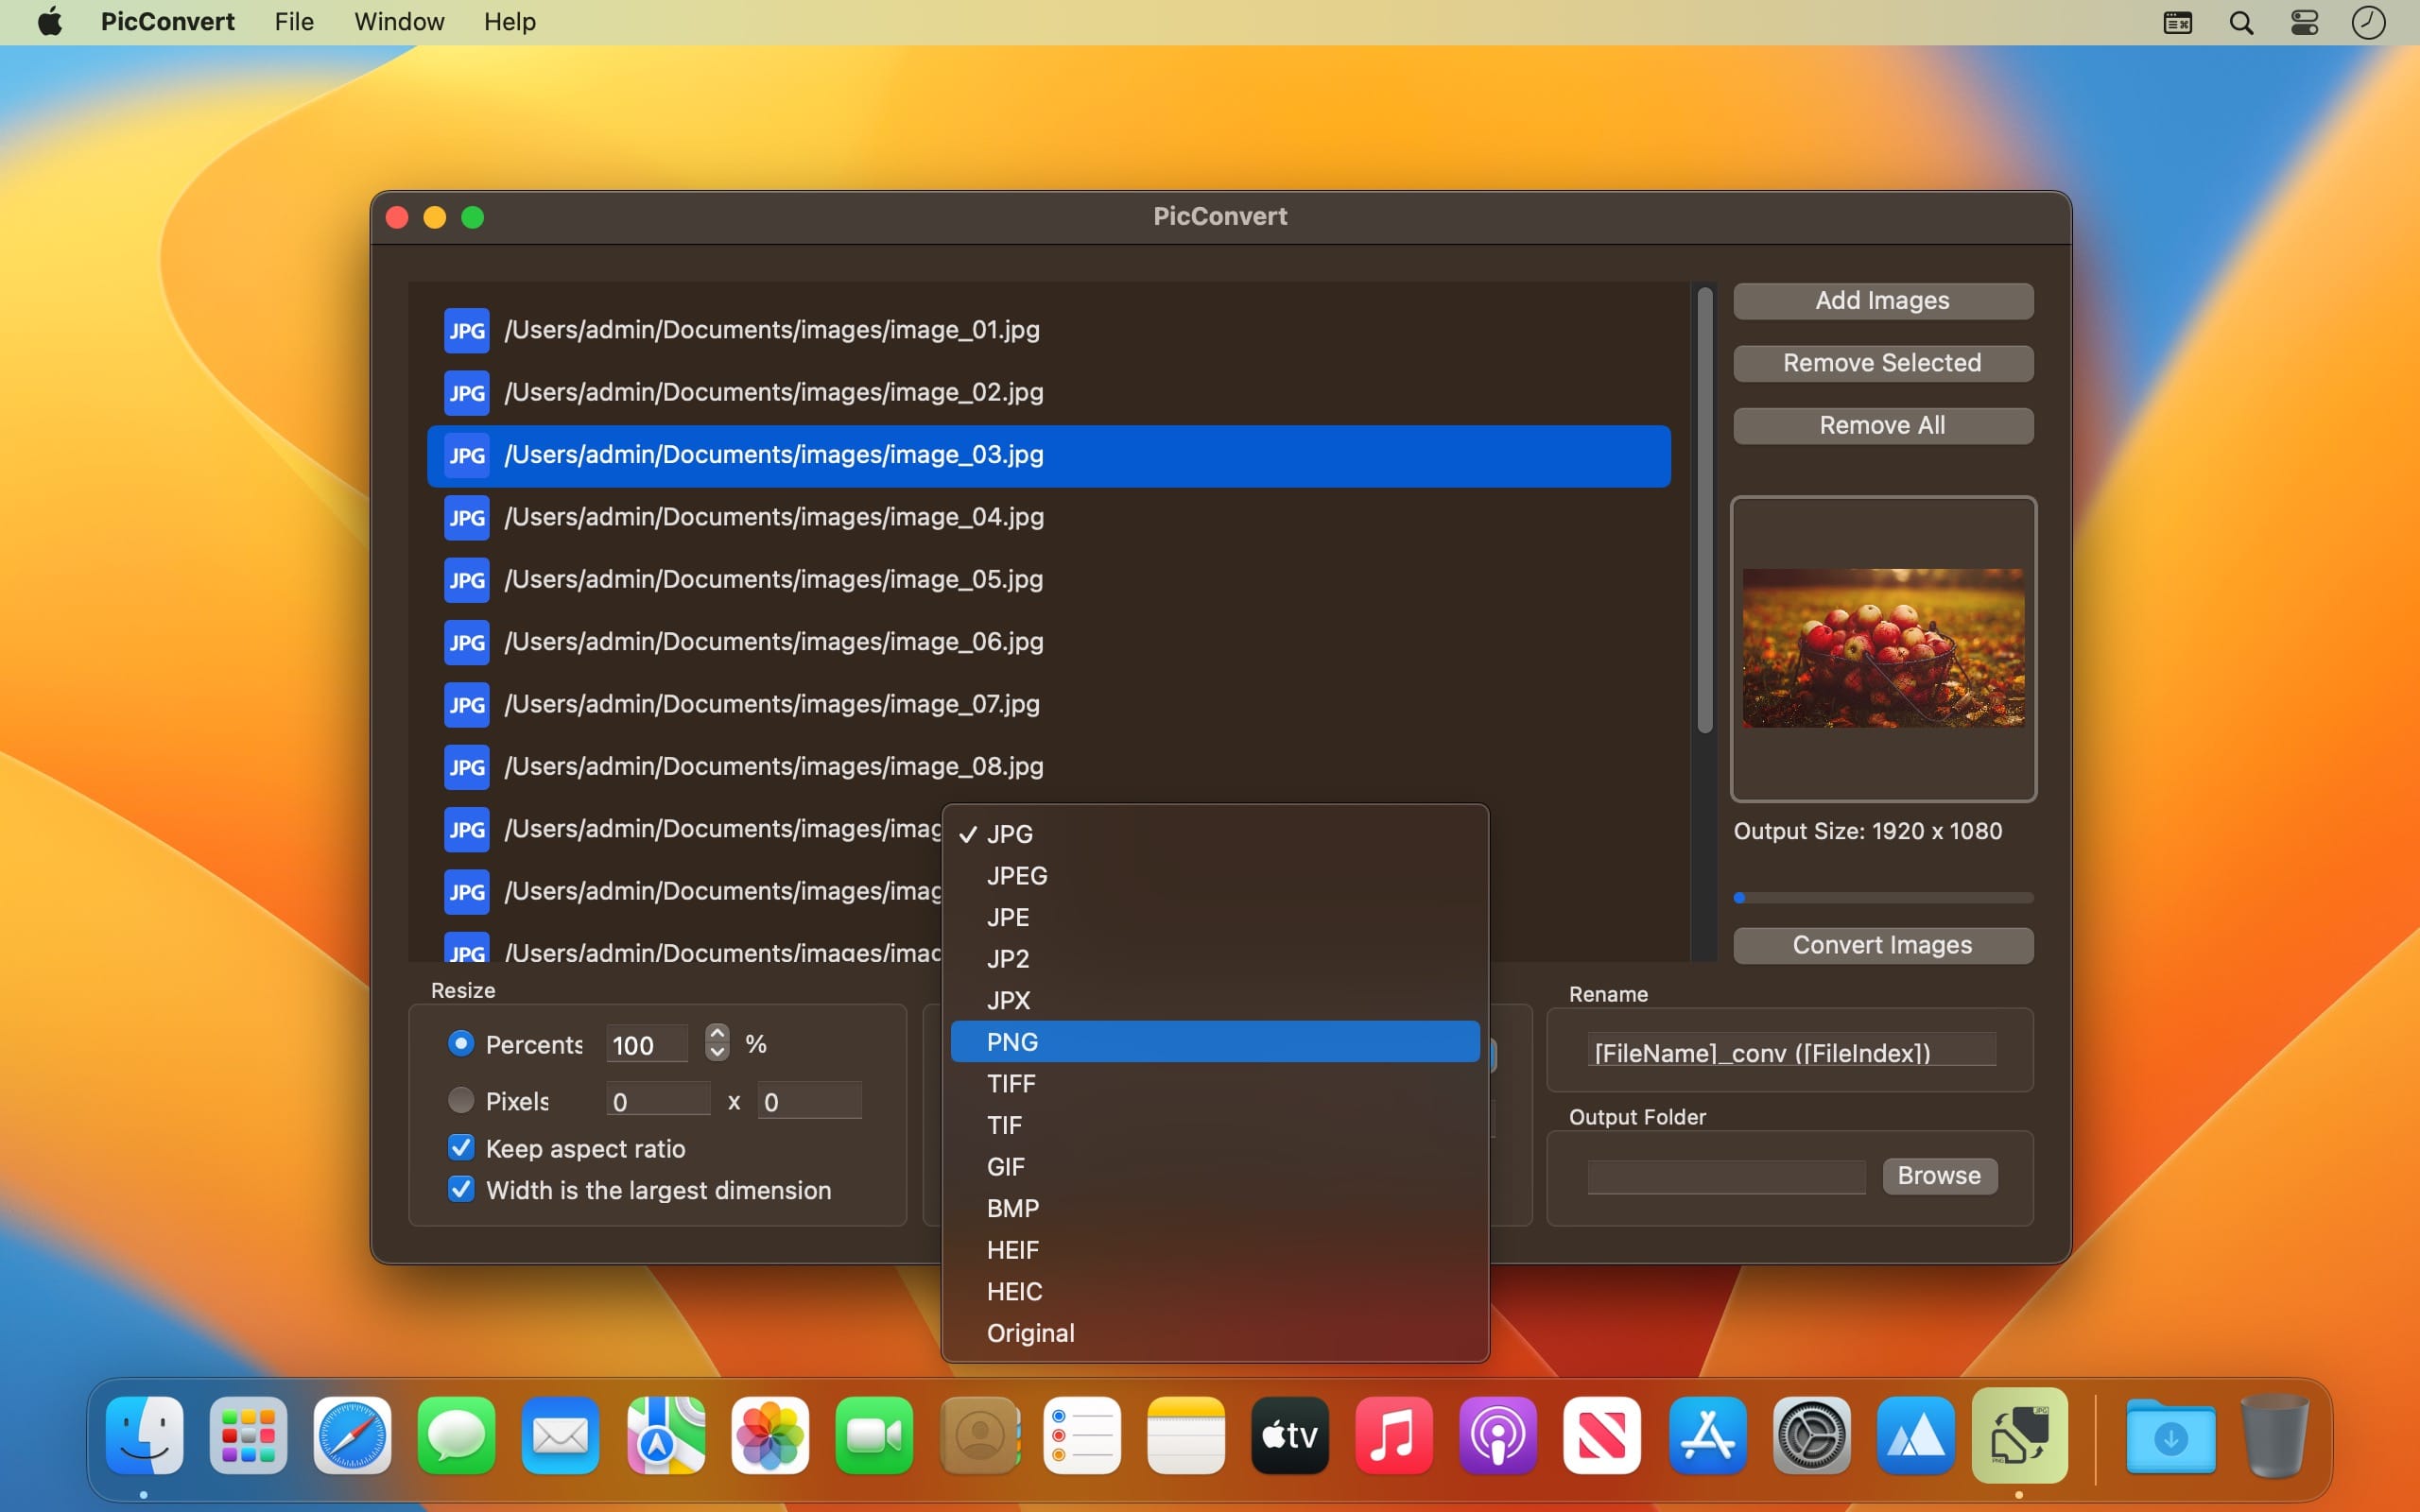Open Finder from the Dock
This screenshot has width=2420, height=1512.
144,1435
